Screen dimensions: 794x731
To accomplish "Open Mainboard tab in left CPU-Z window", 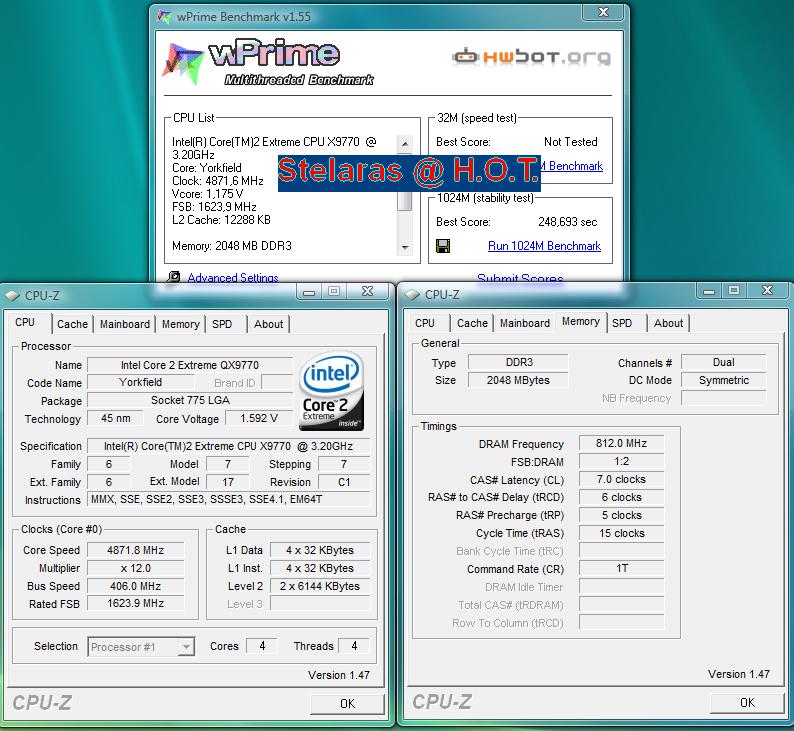I will (125, 324).
